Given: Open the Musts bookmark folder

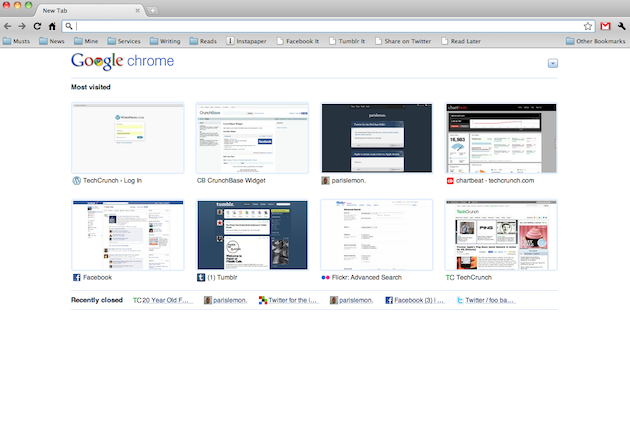Looking at the screenshot, I should 16,41.
